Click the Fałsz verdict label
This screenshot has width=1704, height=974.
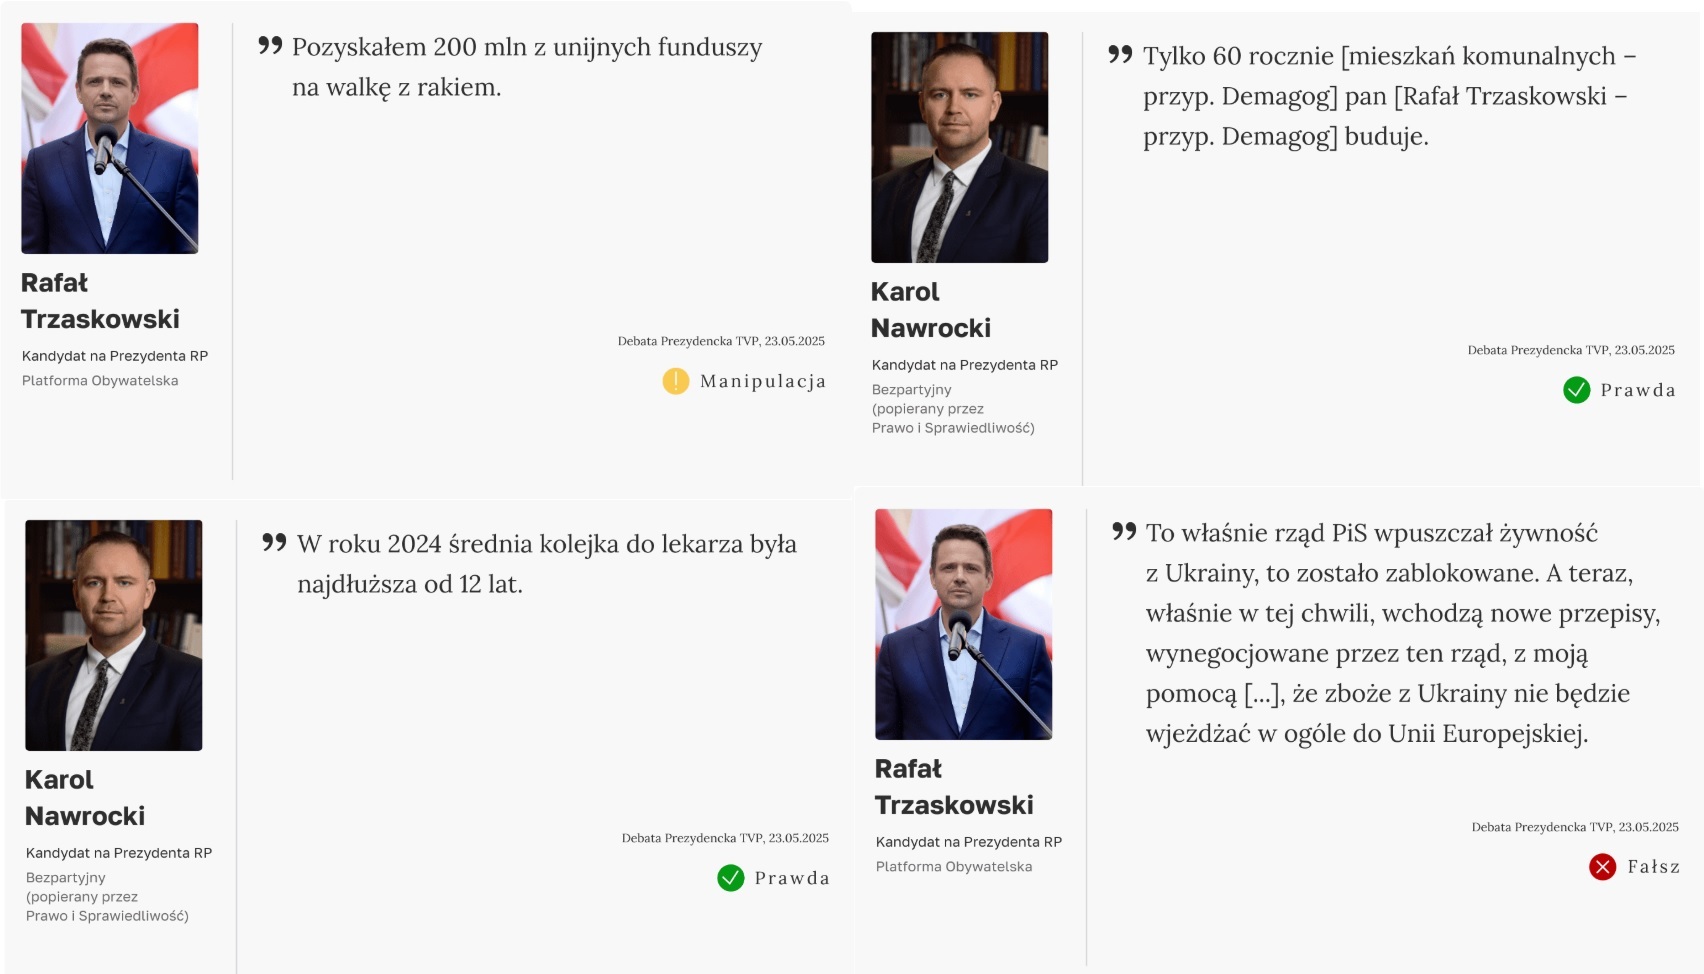pyautogui.click(x=1653, y=867)
